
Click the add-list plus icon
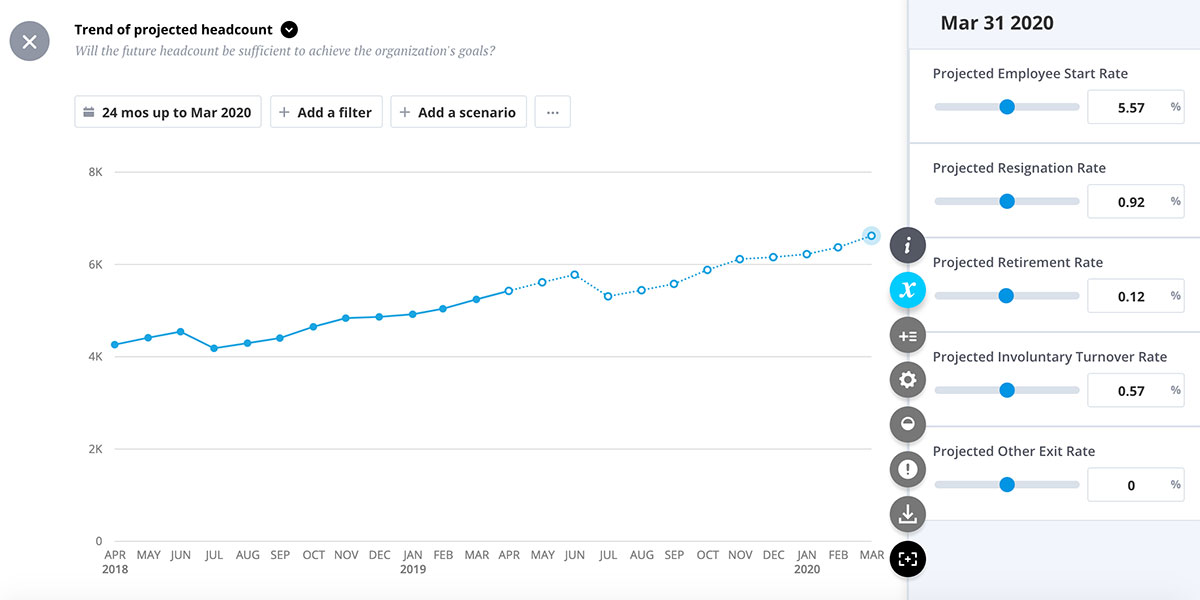(x=907, y=335)
